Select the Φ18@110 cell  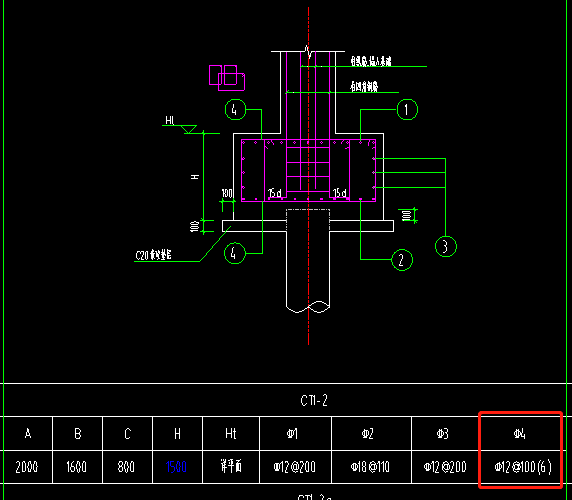[x=370, y=467]
